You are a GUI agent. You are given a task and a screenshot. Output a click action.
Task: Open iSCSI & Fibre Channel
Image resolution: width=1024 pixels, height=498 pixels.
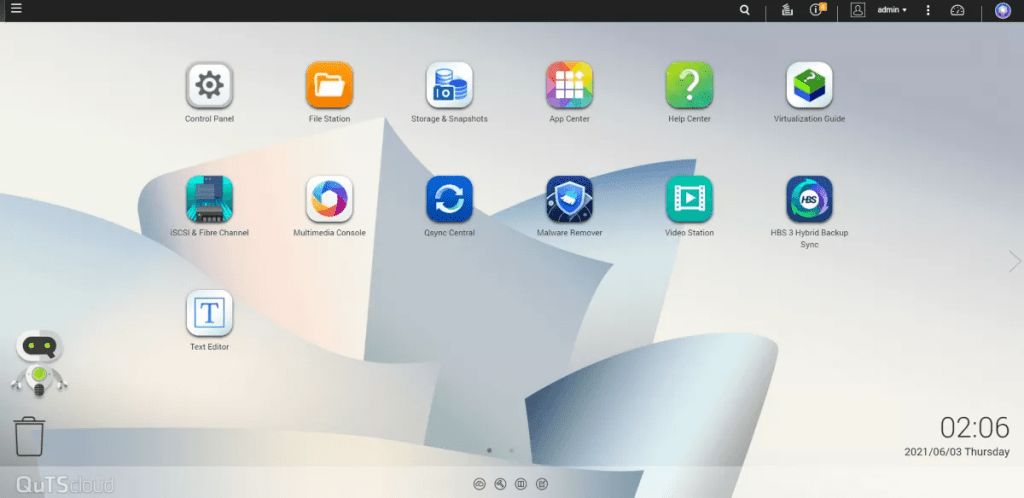pyautogui.click(x=209, y=199)
